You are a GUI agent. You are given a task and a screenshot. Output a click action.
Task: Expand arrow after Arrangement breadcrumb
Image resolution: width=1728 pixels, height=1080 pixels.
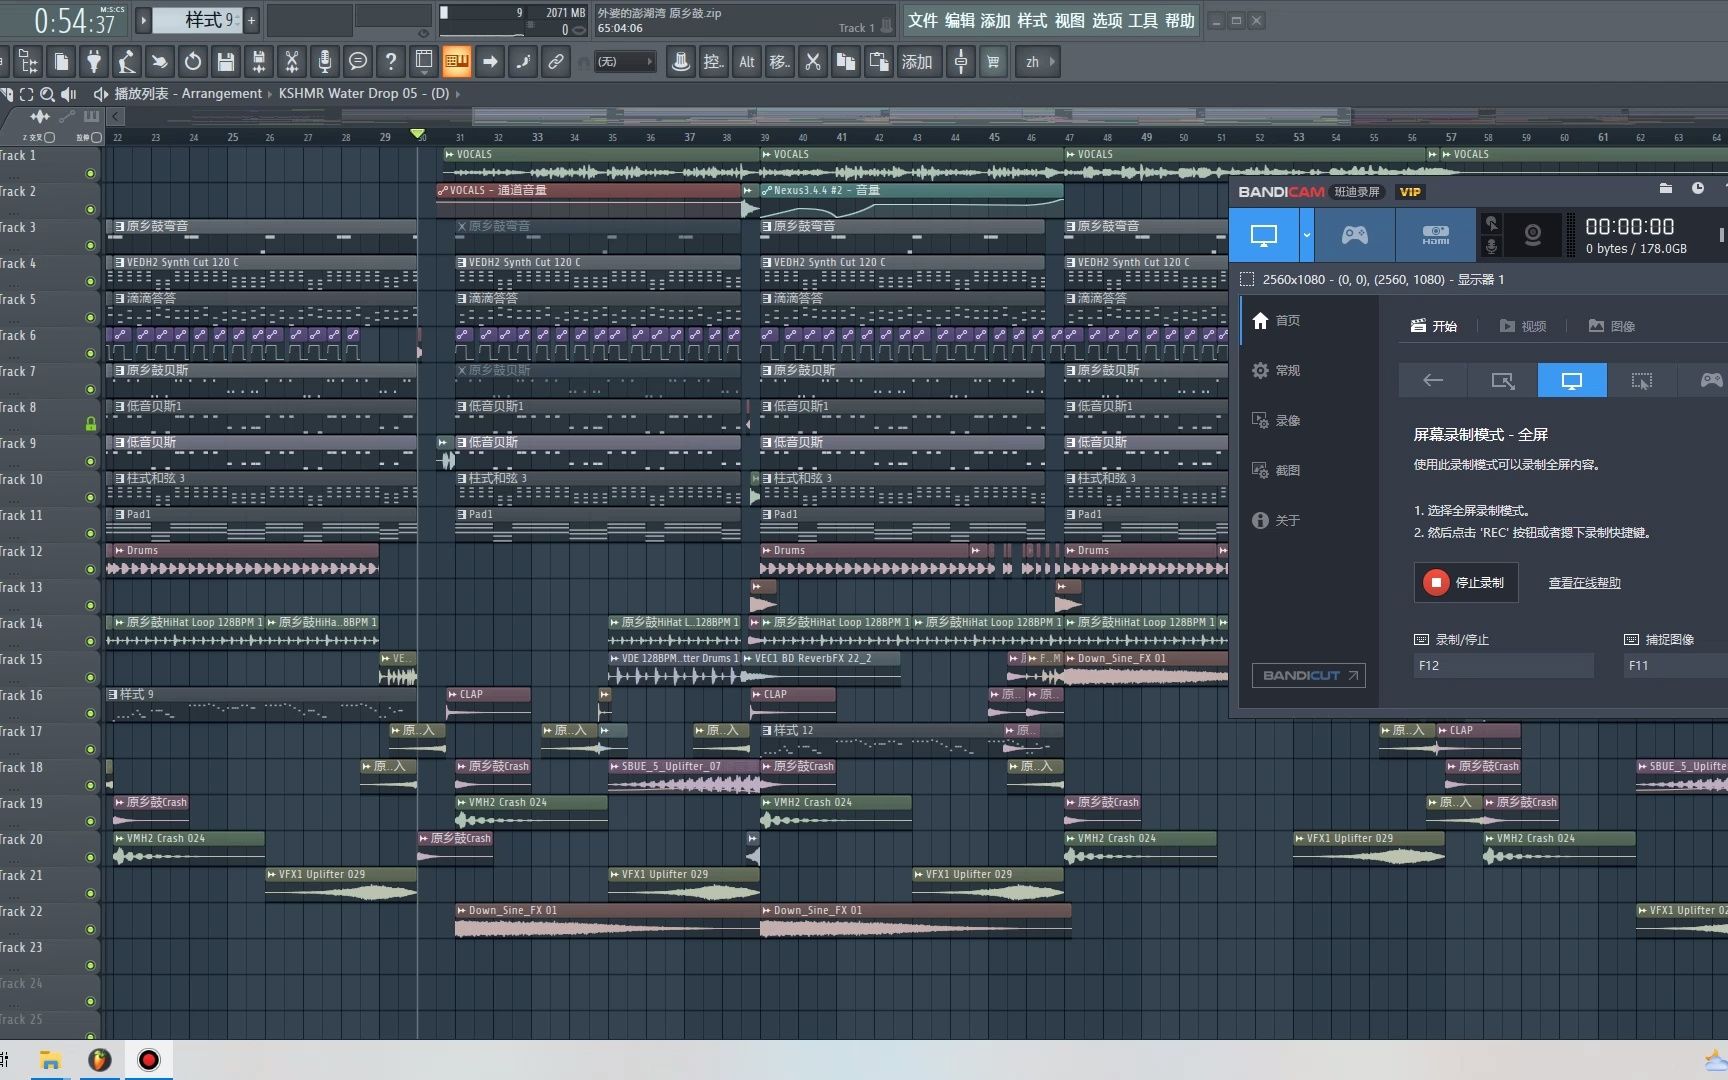coord(270,93)
